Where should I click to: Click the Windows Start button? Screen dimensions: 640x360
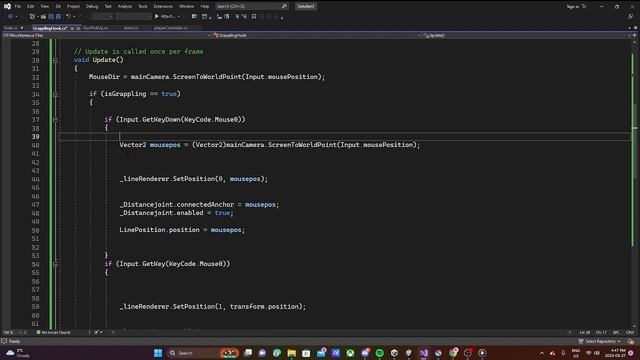click(158, 353)
